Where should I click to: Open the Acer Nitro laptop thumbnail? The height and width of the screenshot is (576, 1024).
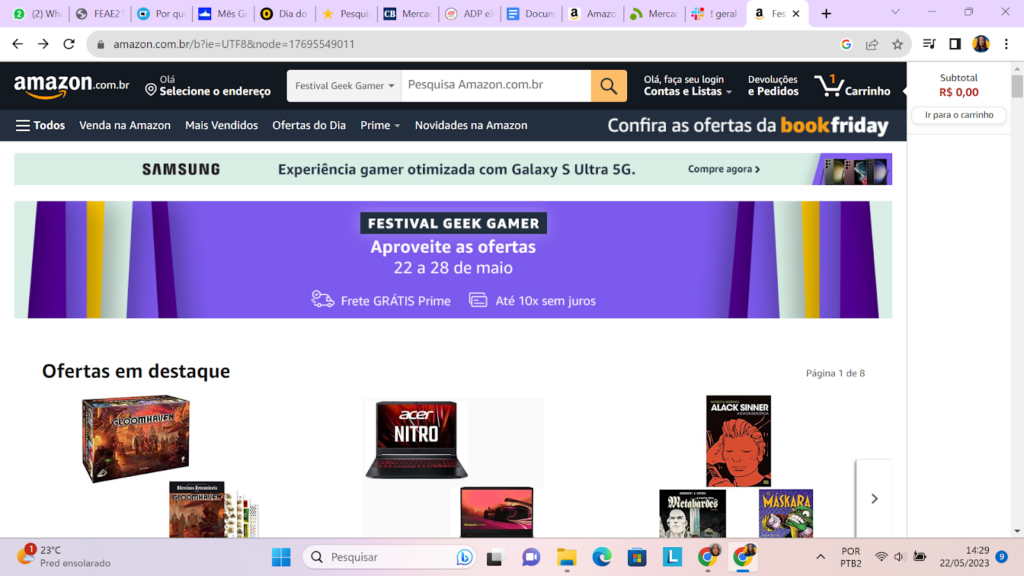click(x=417, y=440)
